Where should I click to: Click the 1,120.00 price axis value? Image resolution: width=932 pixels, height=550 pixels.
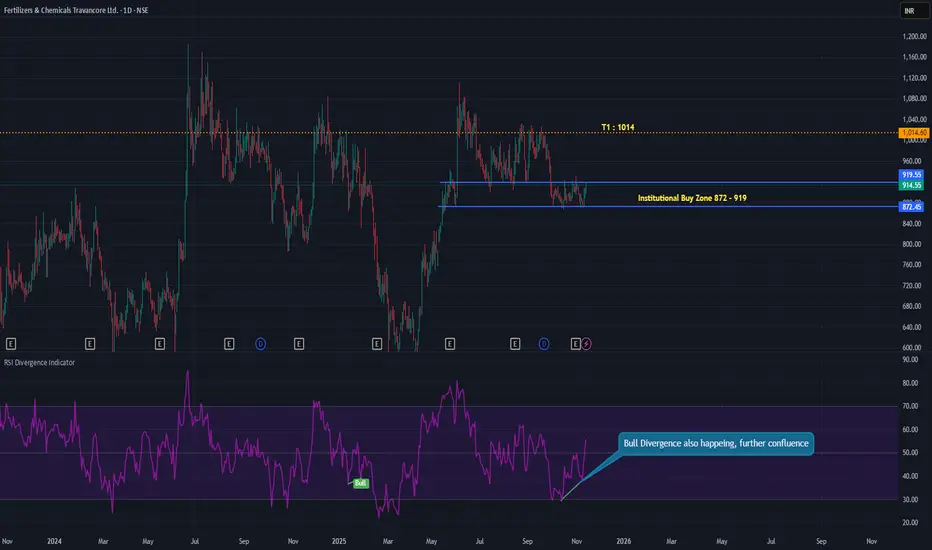tap(914, 78)
